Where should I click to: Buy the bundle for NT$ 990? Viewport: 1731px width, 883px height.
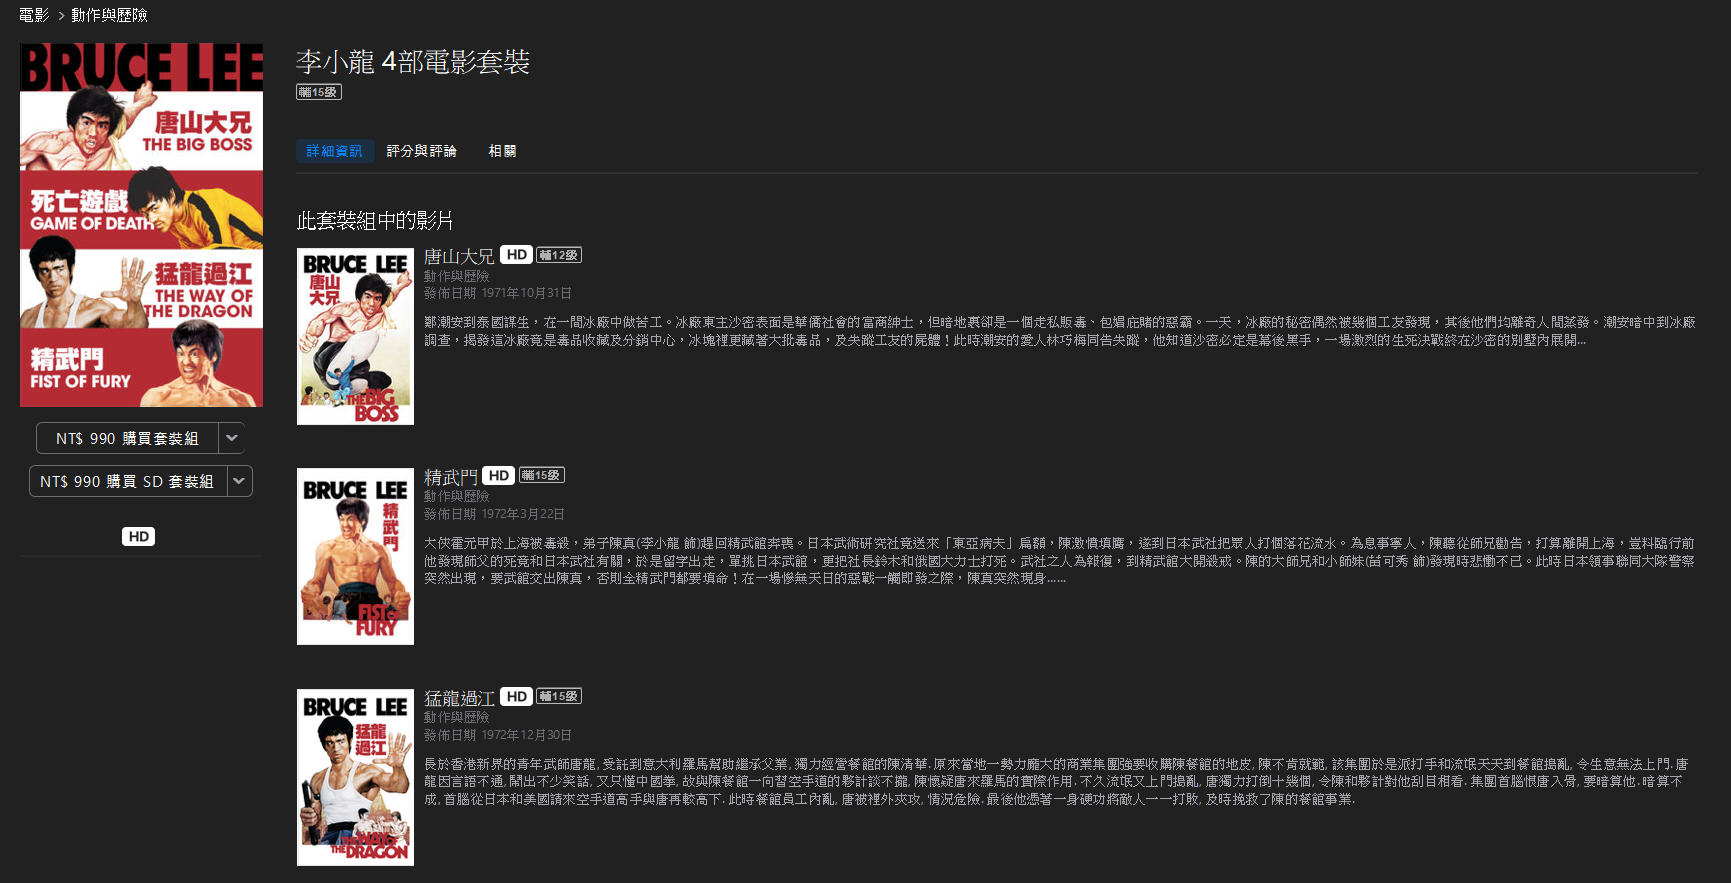[x=127, y=438]
